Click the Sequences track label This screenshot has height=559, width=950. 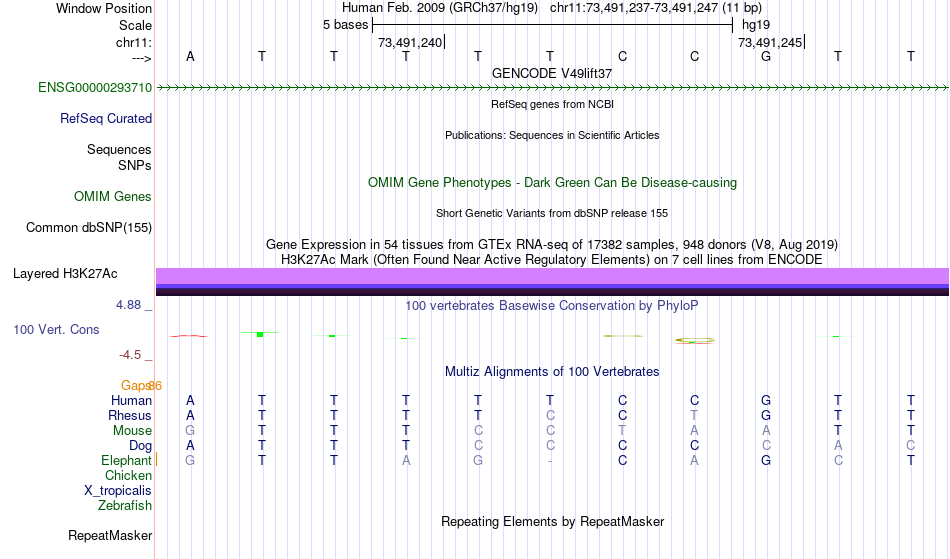[x=119, y=150]
